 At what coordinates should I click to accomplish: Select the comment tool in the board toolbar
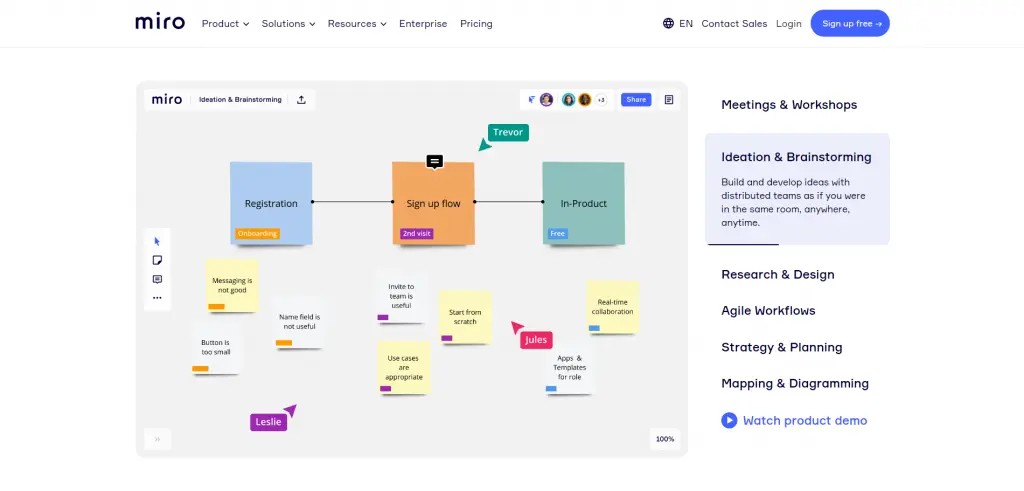pyautogui.click(x=157, y=279)
